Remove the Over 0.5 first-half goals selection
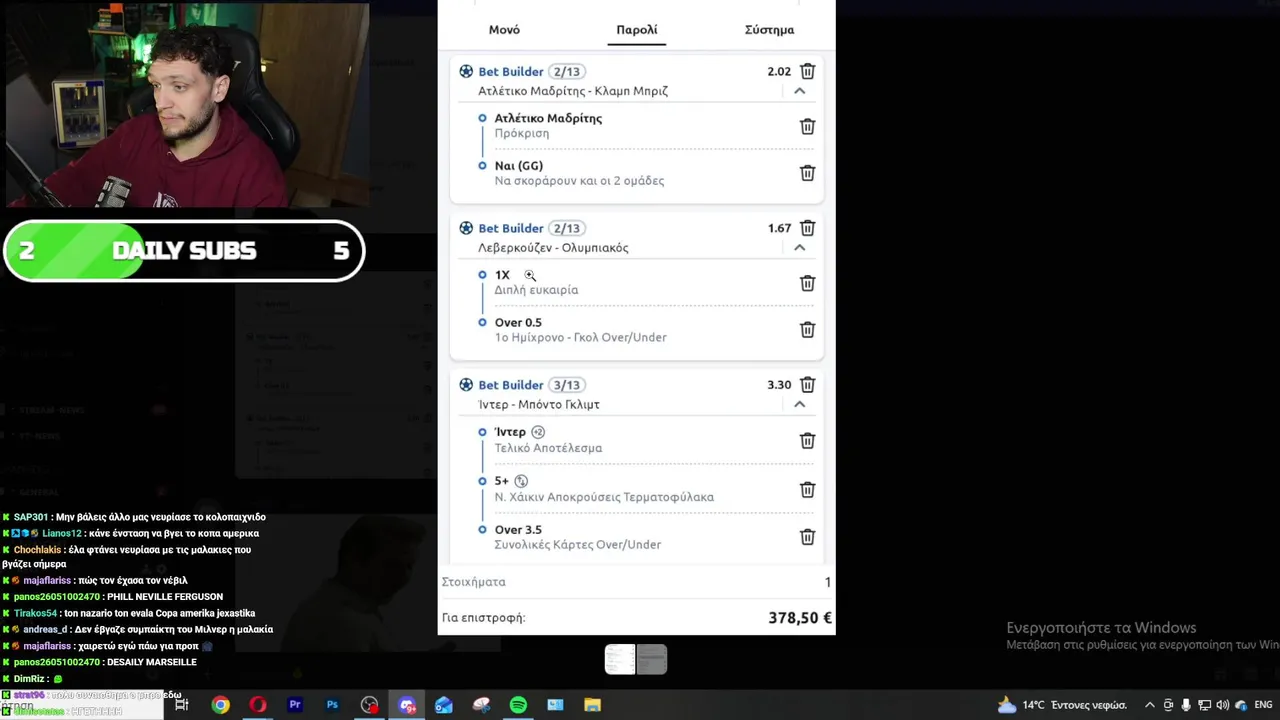This screenshot has height=720, width=1280. [807, 330]
